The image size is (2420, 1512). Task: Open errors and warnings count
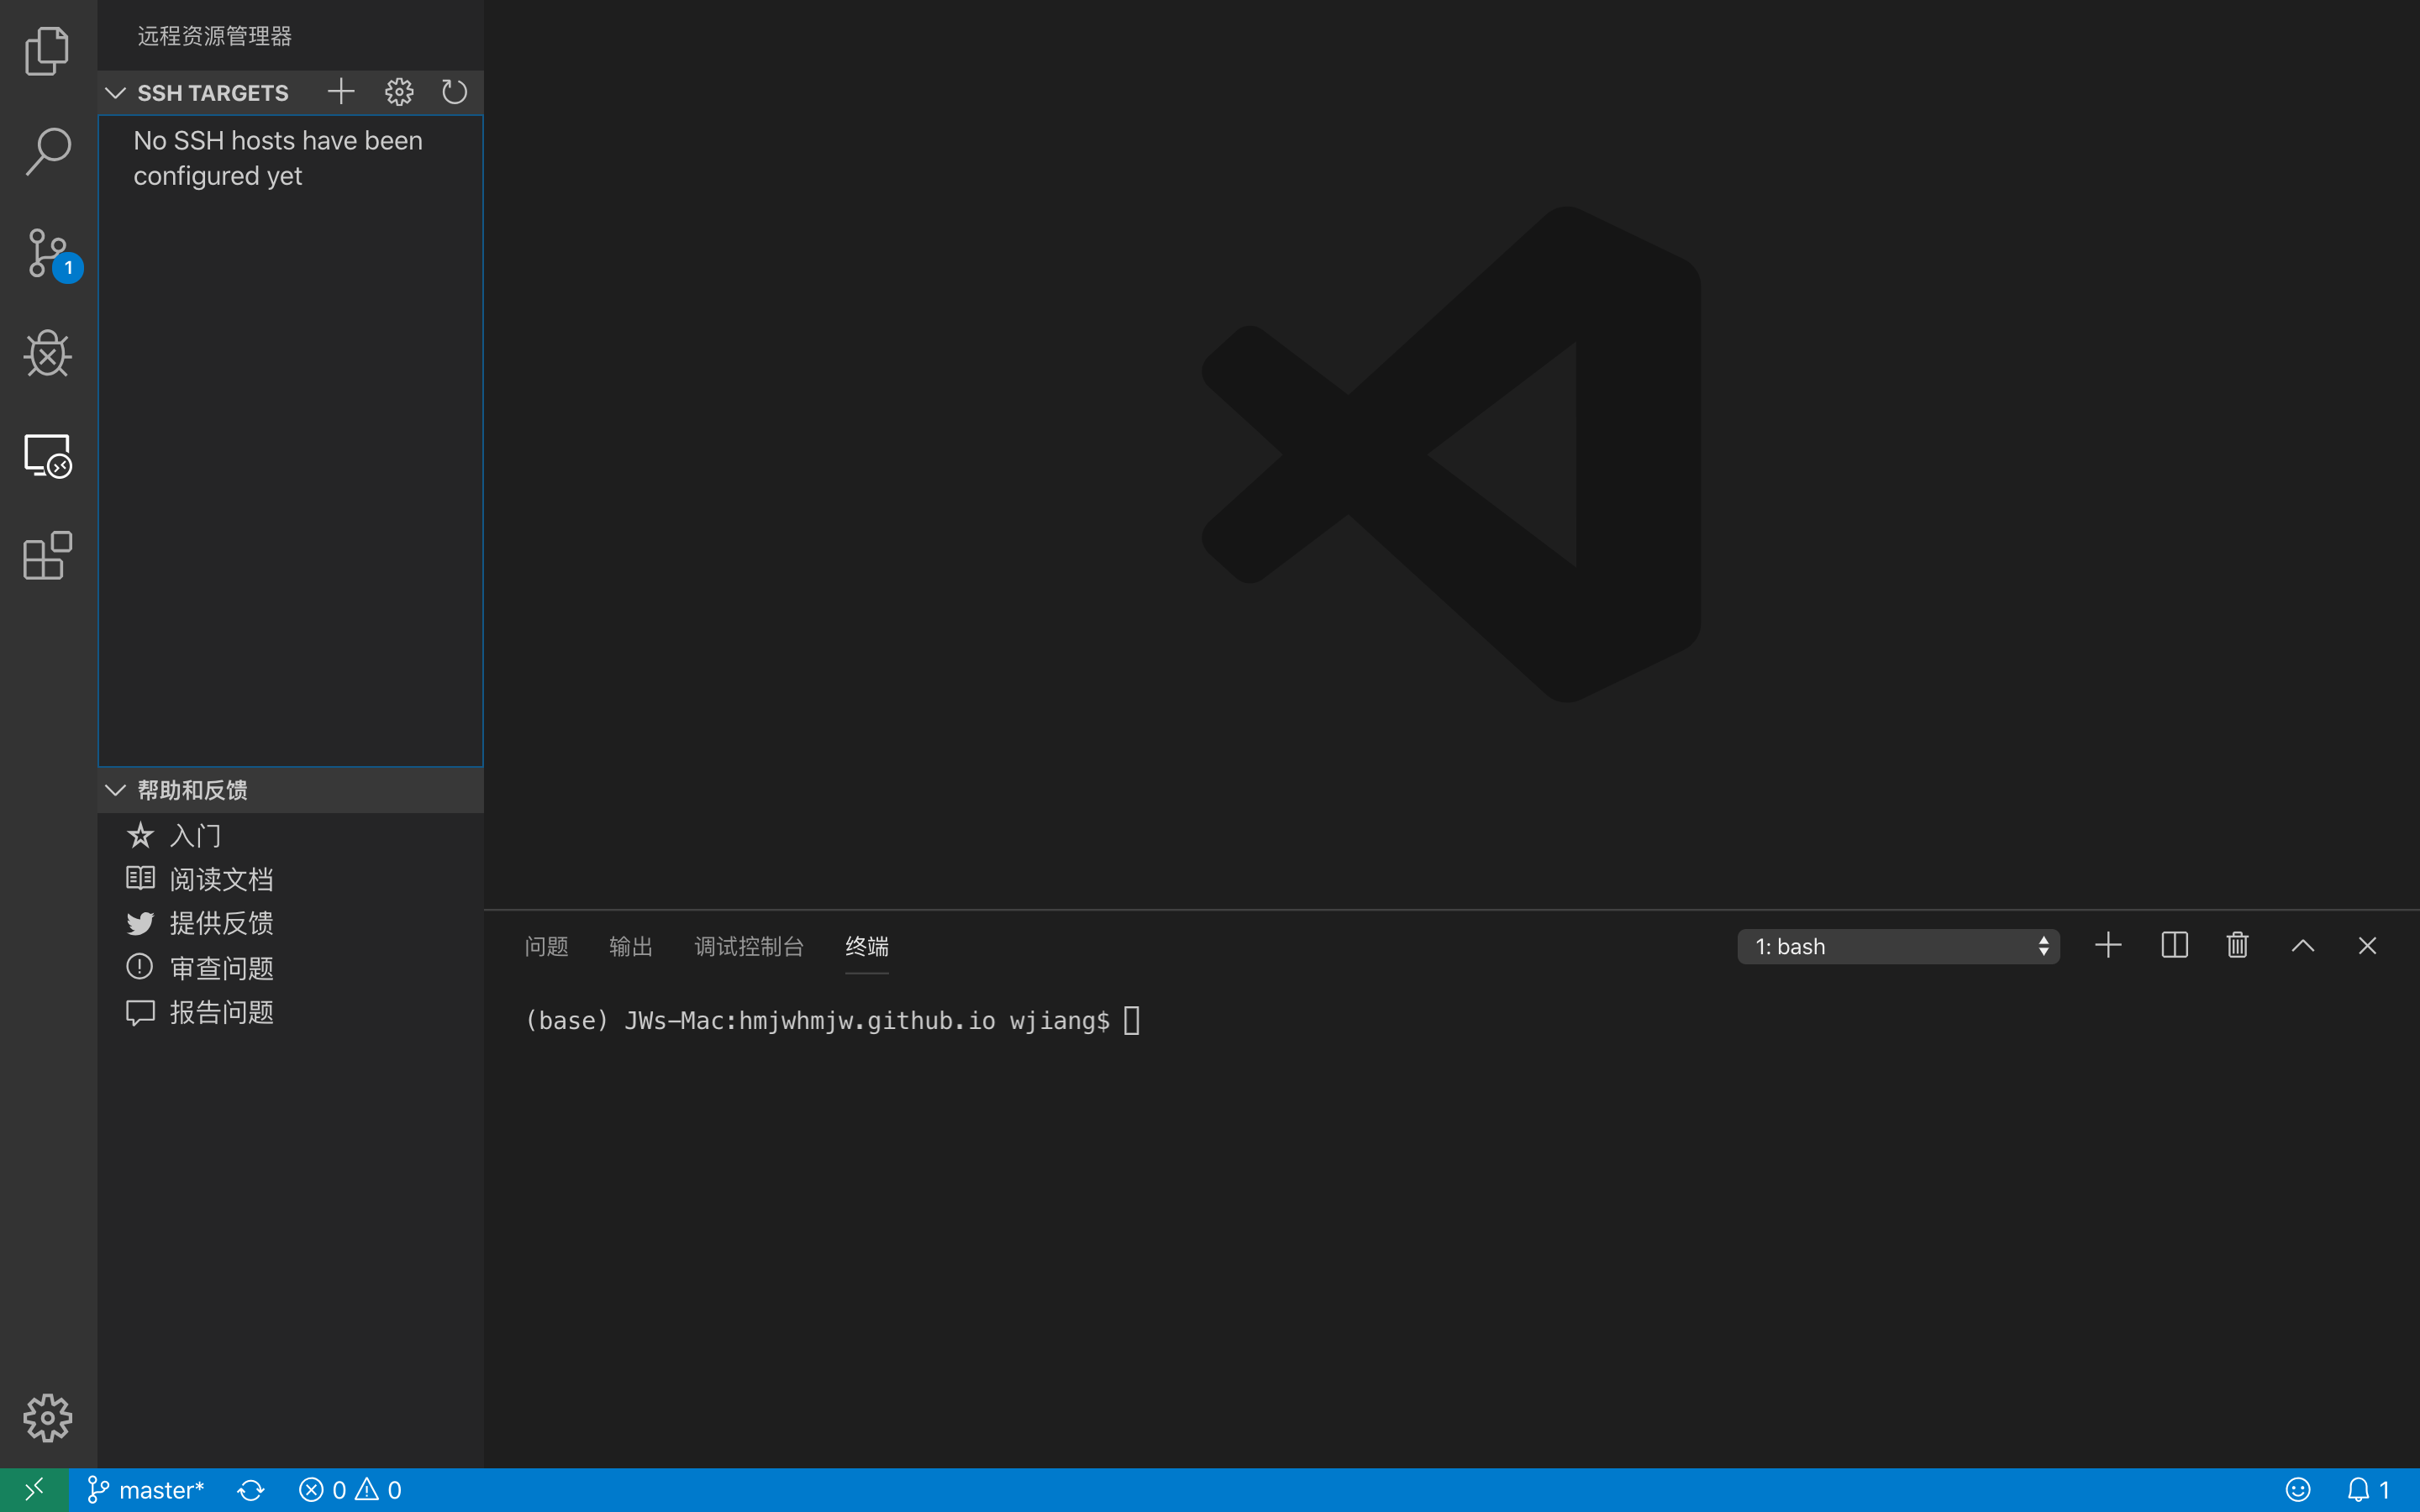(350, 1490)
